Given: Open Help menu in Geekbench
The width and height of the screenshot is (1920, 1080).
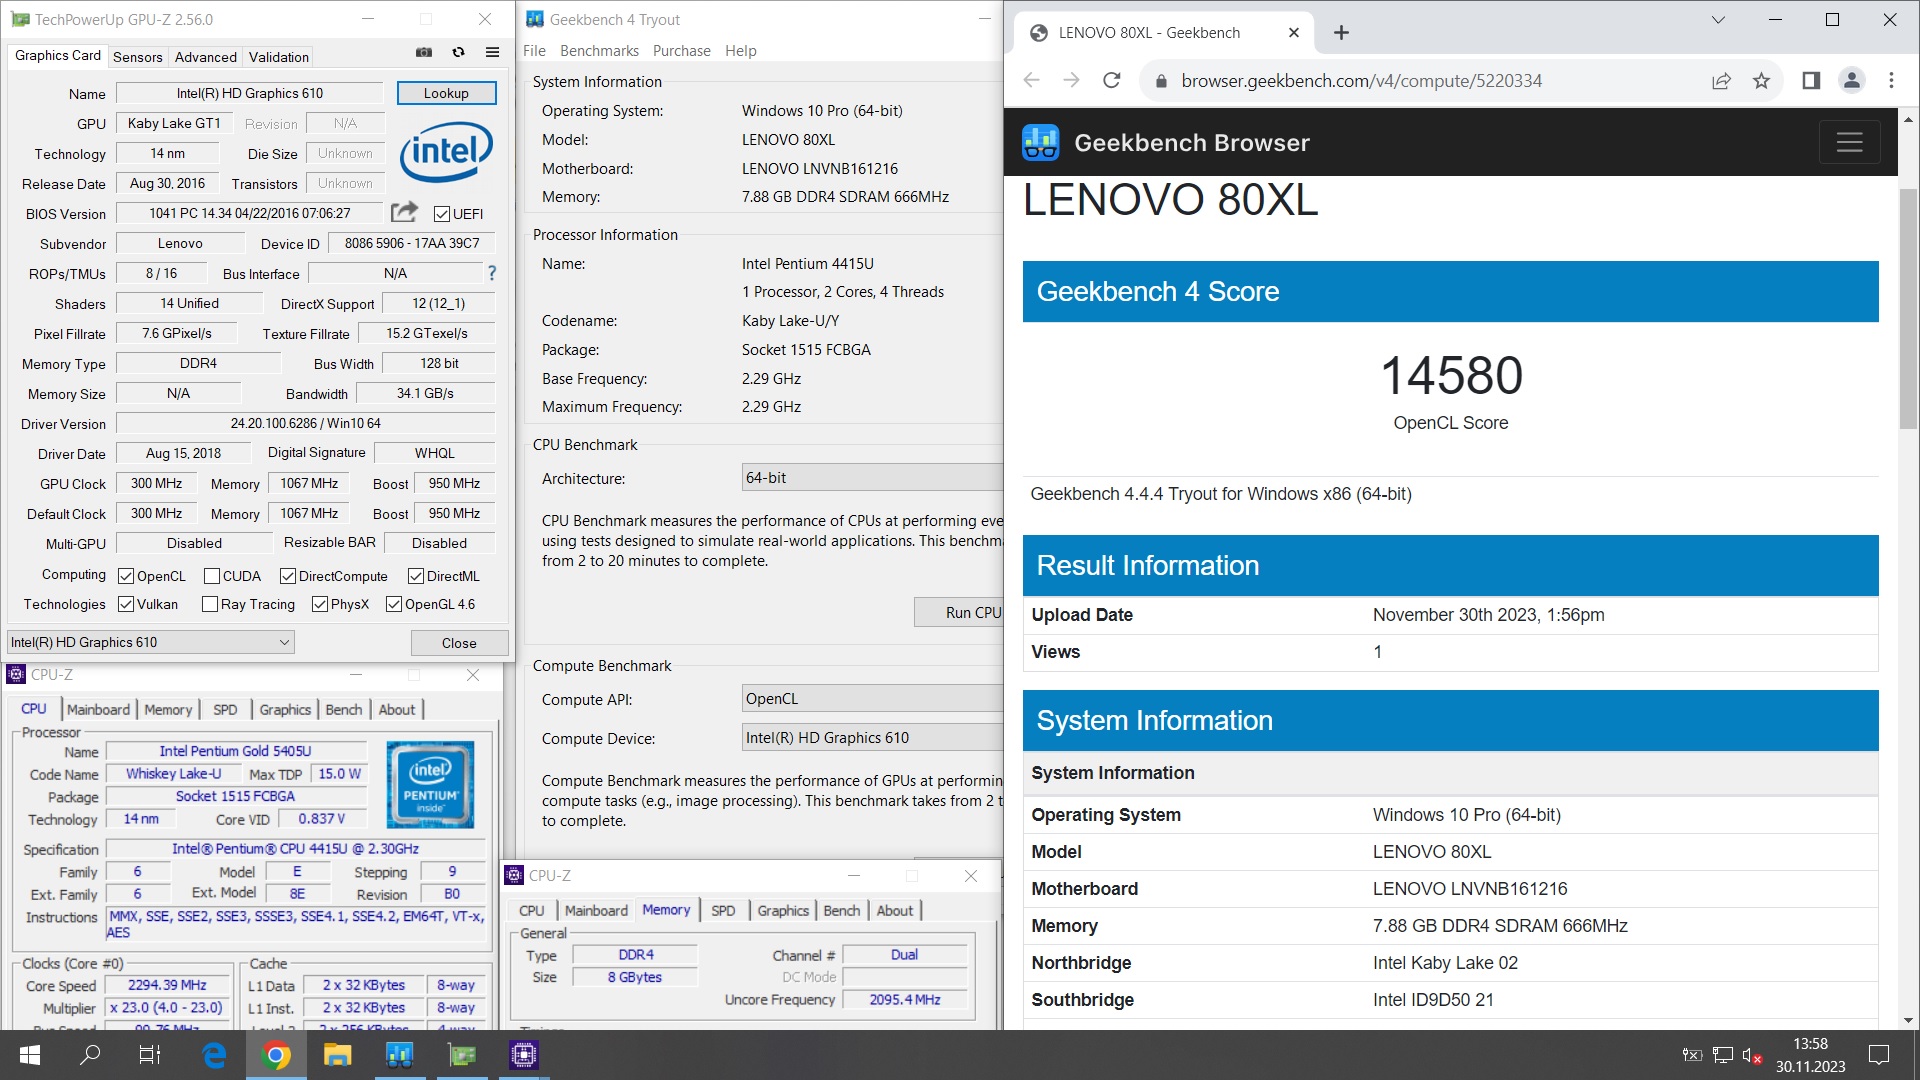Looking at the screenshot, I should click(x=741, y=51).
